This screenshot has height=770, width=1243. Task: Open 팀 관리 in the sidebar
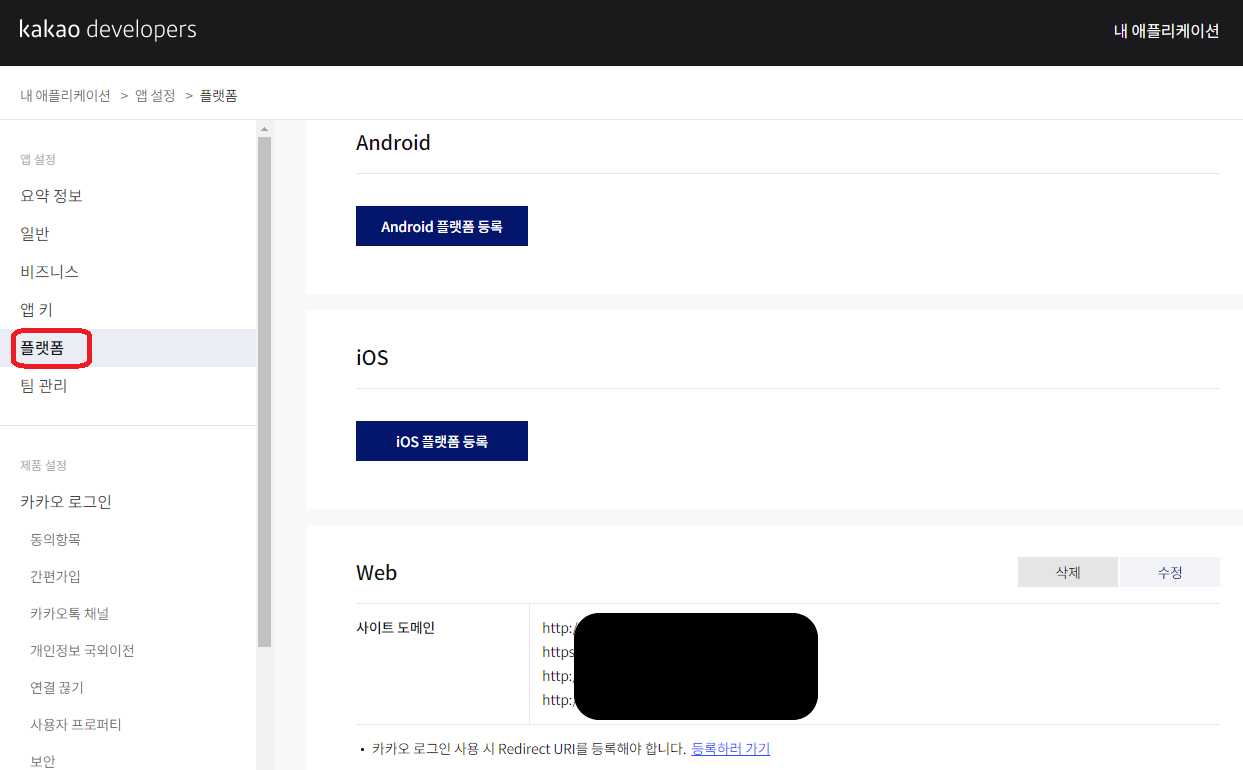coord(44,386)
